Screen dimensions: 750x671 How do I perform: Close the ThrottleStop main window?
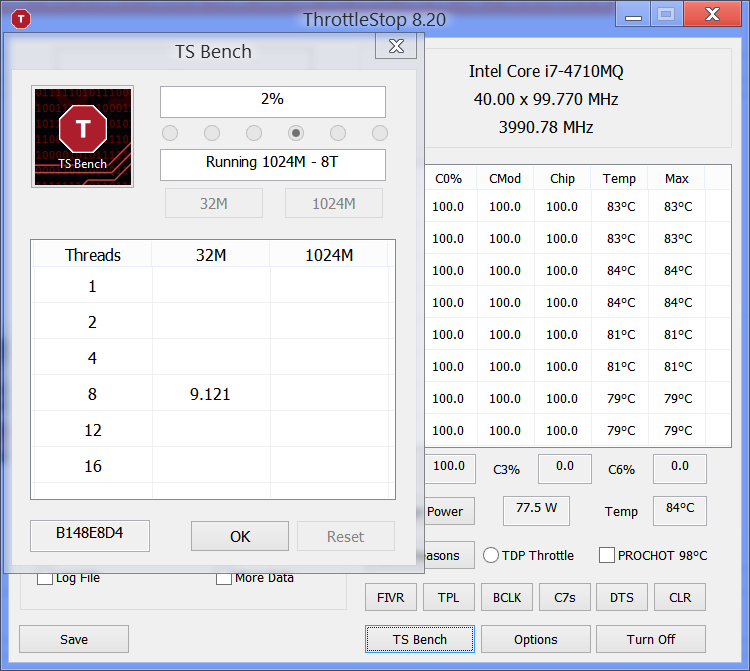click(713, 14)
